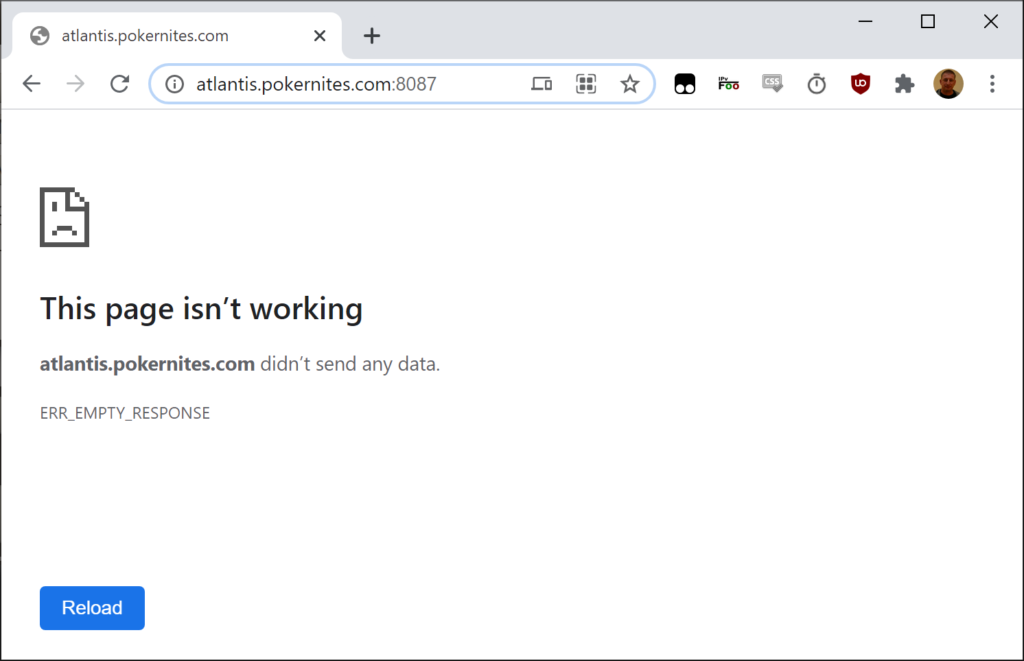The height and width of the screenshot is (661, 1024).
Task: View site information via the info icon
Action: [174, 84]
